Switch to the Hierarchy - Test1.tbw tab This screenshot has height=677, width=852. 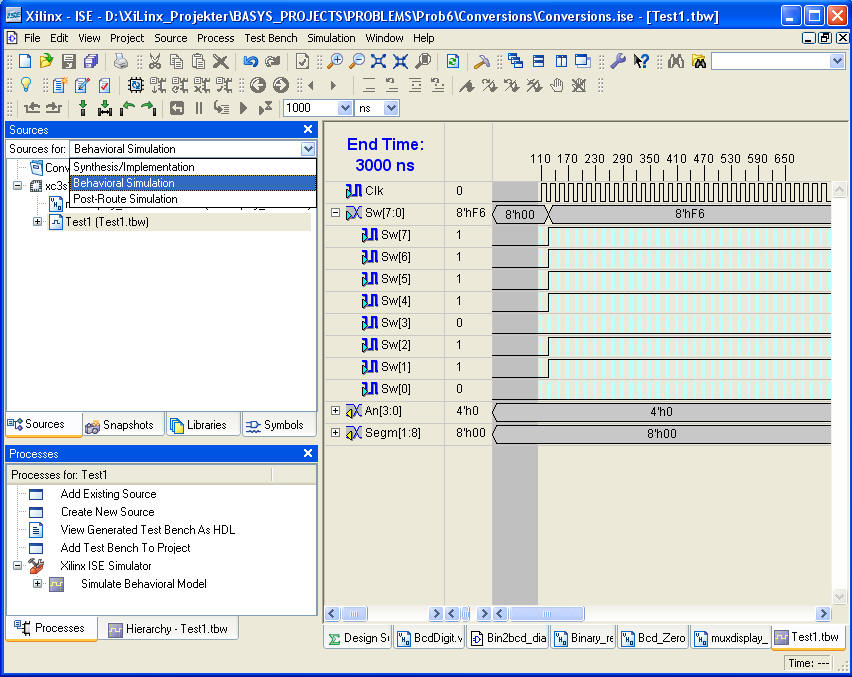coord(169,629)
